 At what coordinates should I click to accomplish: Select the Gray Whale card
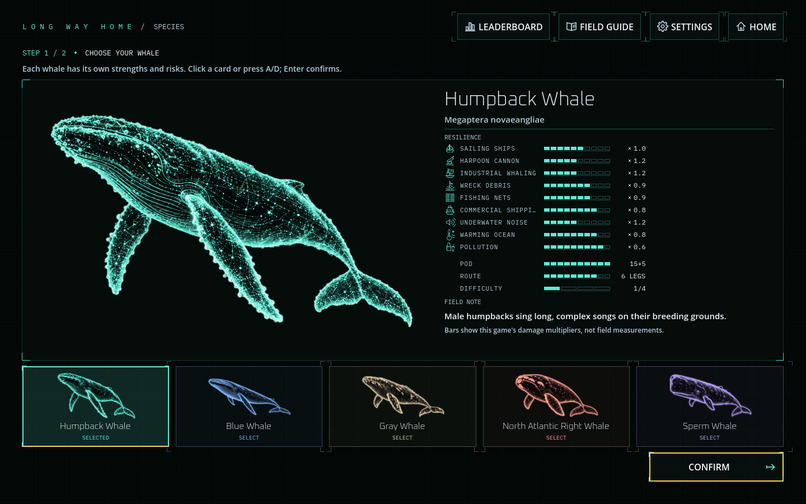tap(402, 406)
